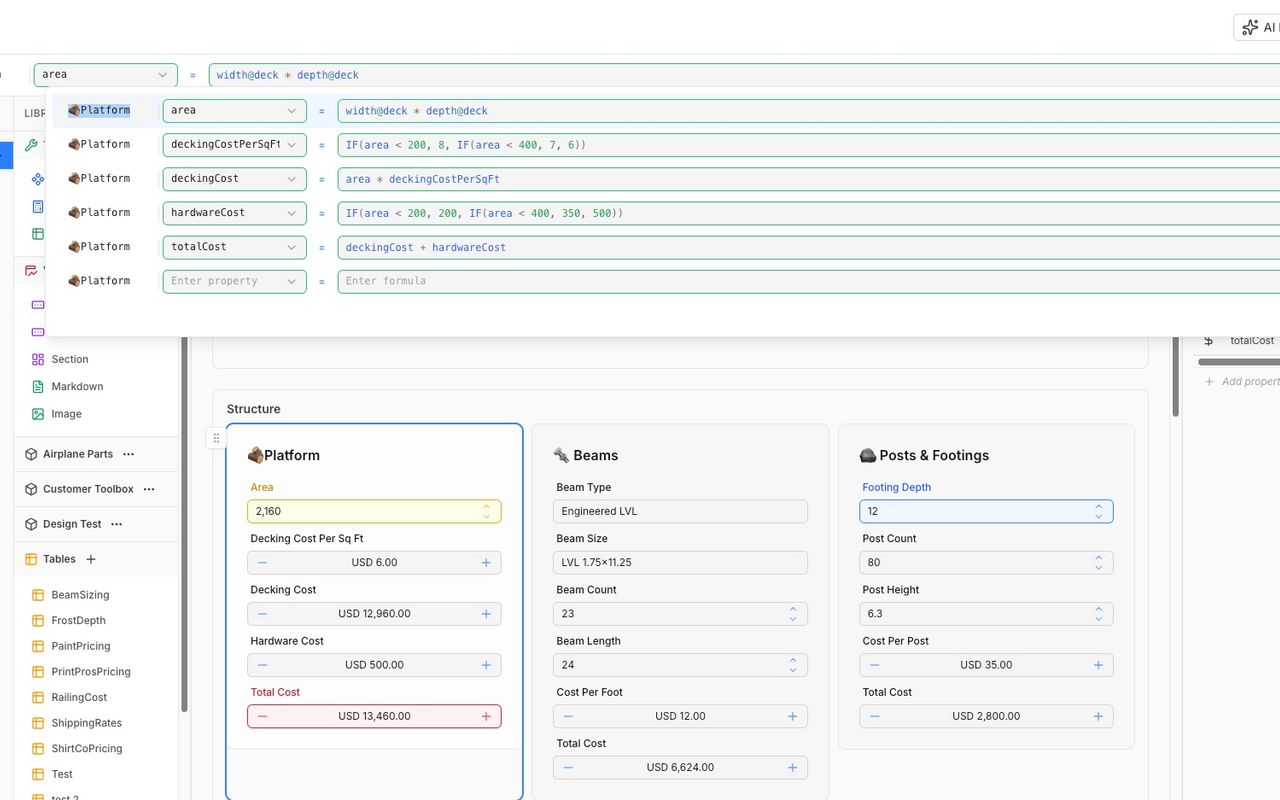Click the Markdown document icon in the sidebar
The image size is (1280, 800).
point(38,386)
